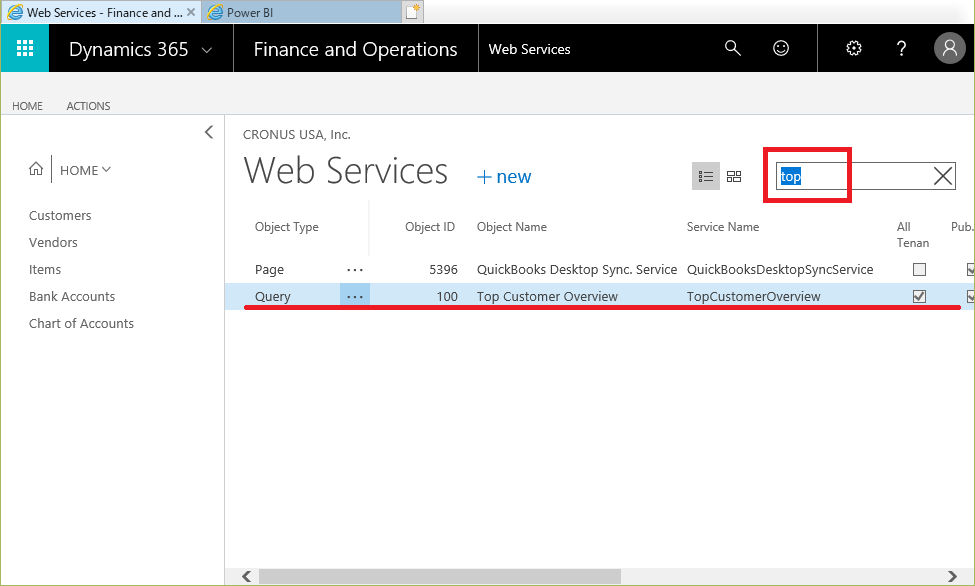Image resolution: width=975 pixels, height=586 pixels.
Task: Click the scroll left arrow
Action: [247, 576]
